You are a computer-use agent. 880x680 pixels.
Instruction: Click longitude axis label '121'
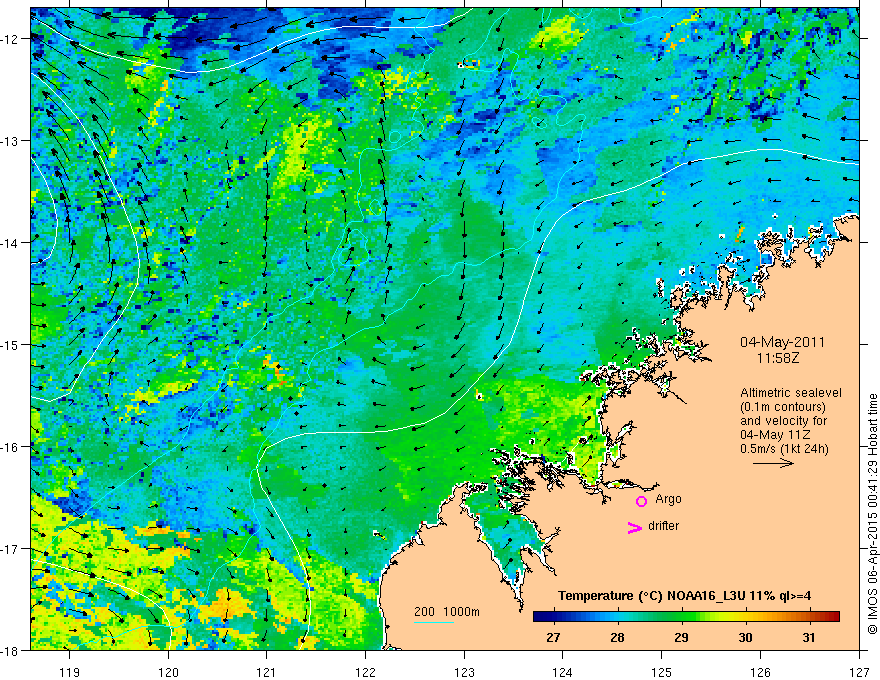tap(267, 672)
